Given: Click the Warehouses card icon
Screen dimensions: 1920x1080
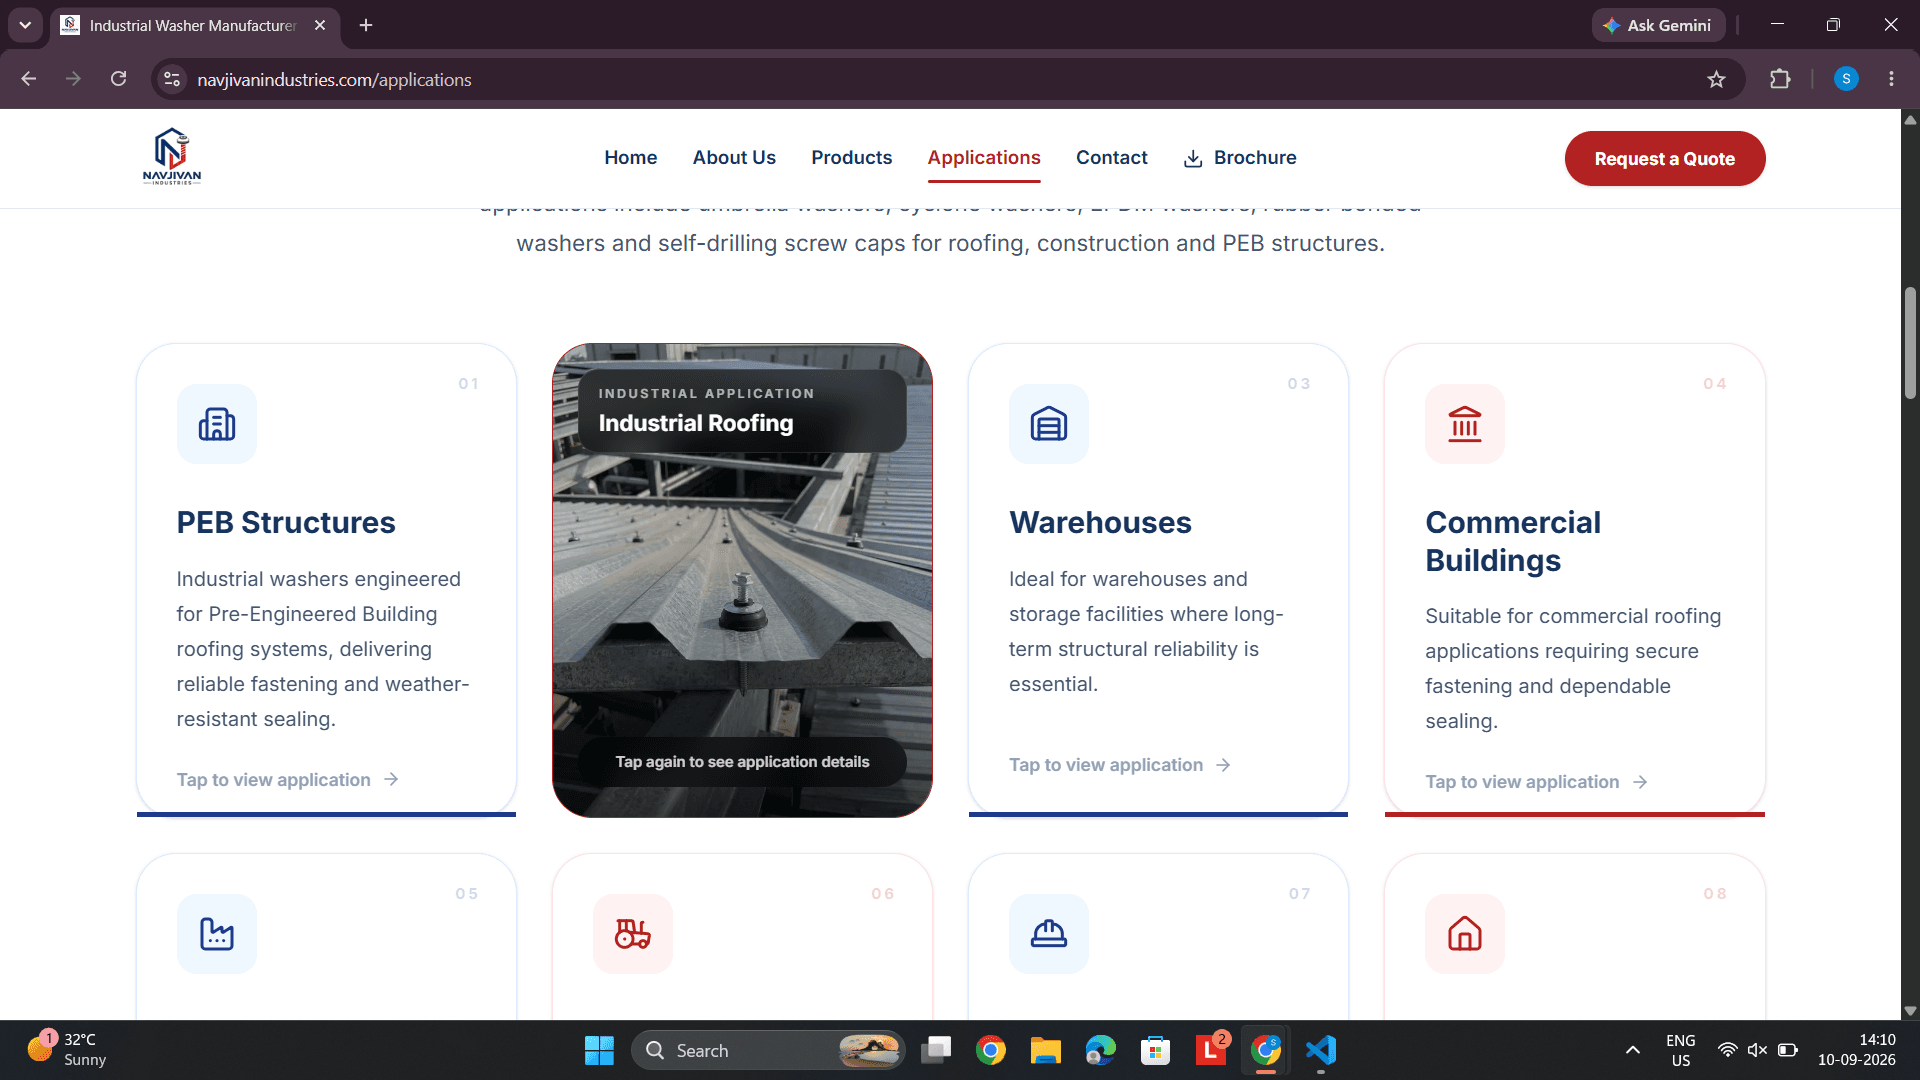Looking at the screenshot, I should pos(1049,424).
